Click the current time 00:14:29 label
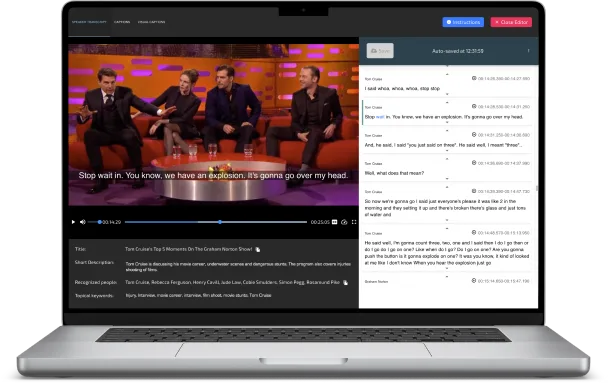The width and height of the screenshot is (609, 383). (111, 222)
